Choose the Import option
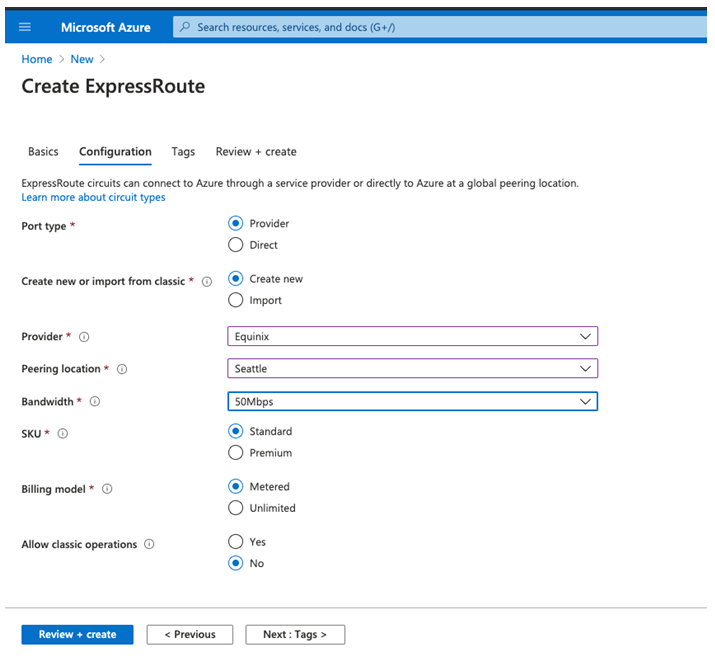Viewport: 715px width, 661px height. point(236,300)
